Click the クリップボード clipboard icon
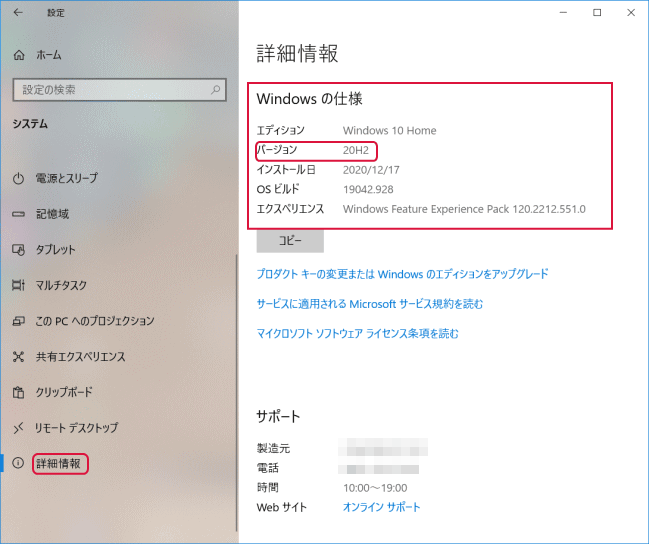649x544 pixels. point(18,392)
